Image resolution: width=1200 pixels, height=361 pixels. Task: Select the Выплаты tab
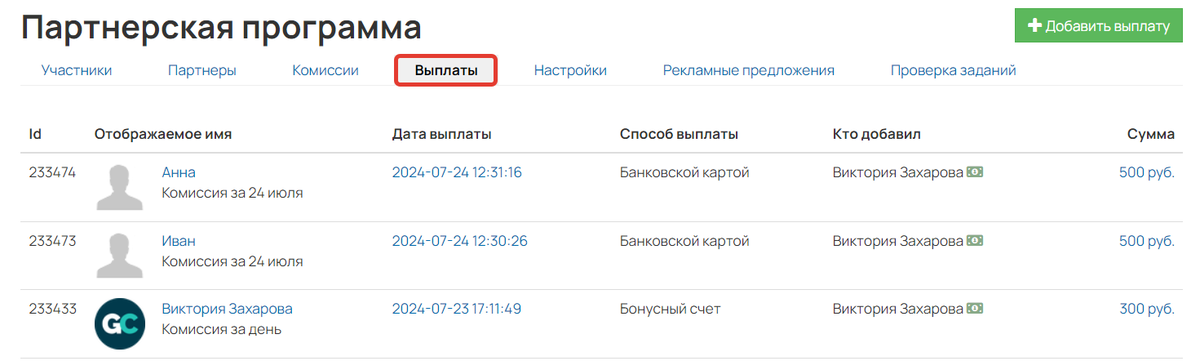(x=446, y=71)
